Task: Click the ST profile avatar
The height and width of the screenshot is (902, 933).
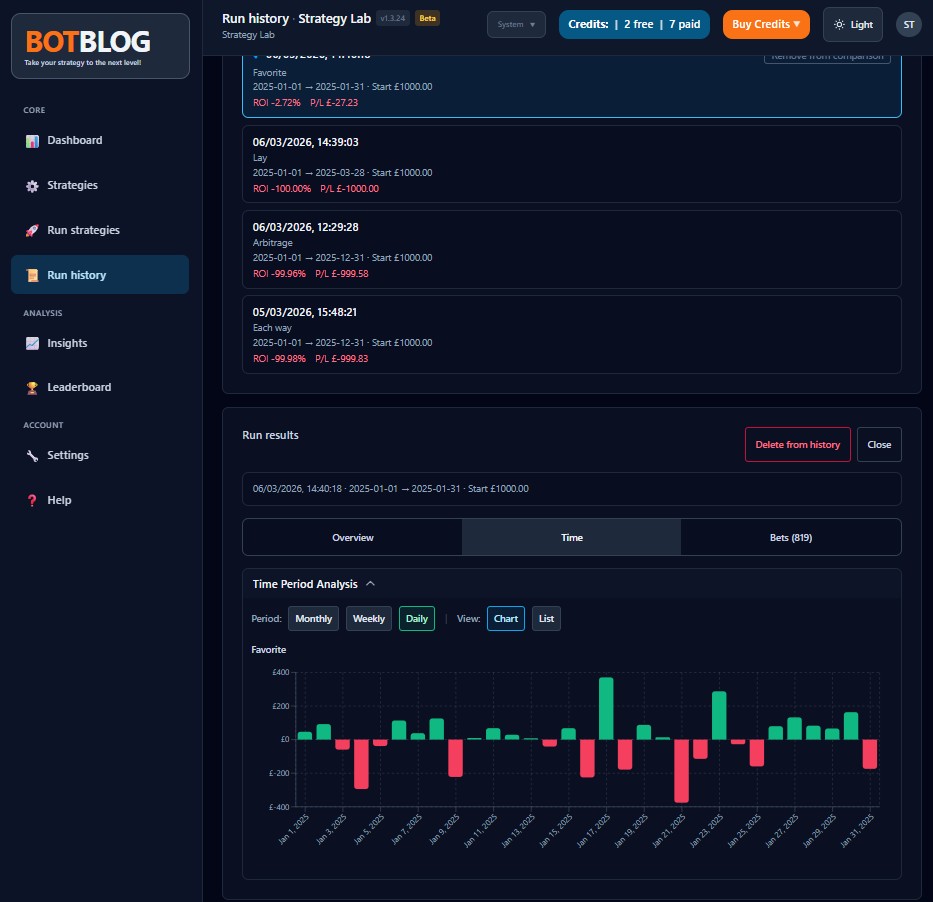Action: pyautogui.click(x=909, y=24)
